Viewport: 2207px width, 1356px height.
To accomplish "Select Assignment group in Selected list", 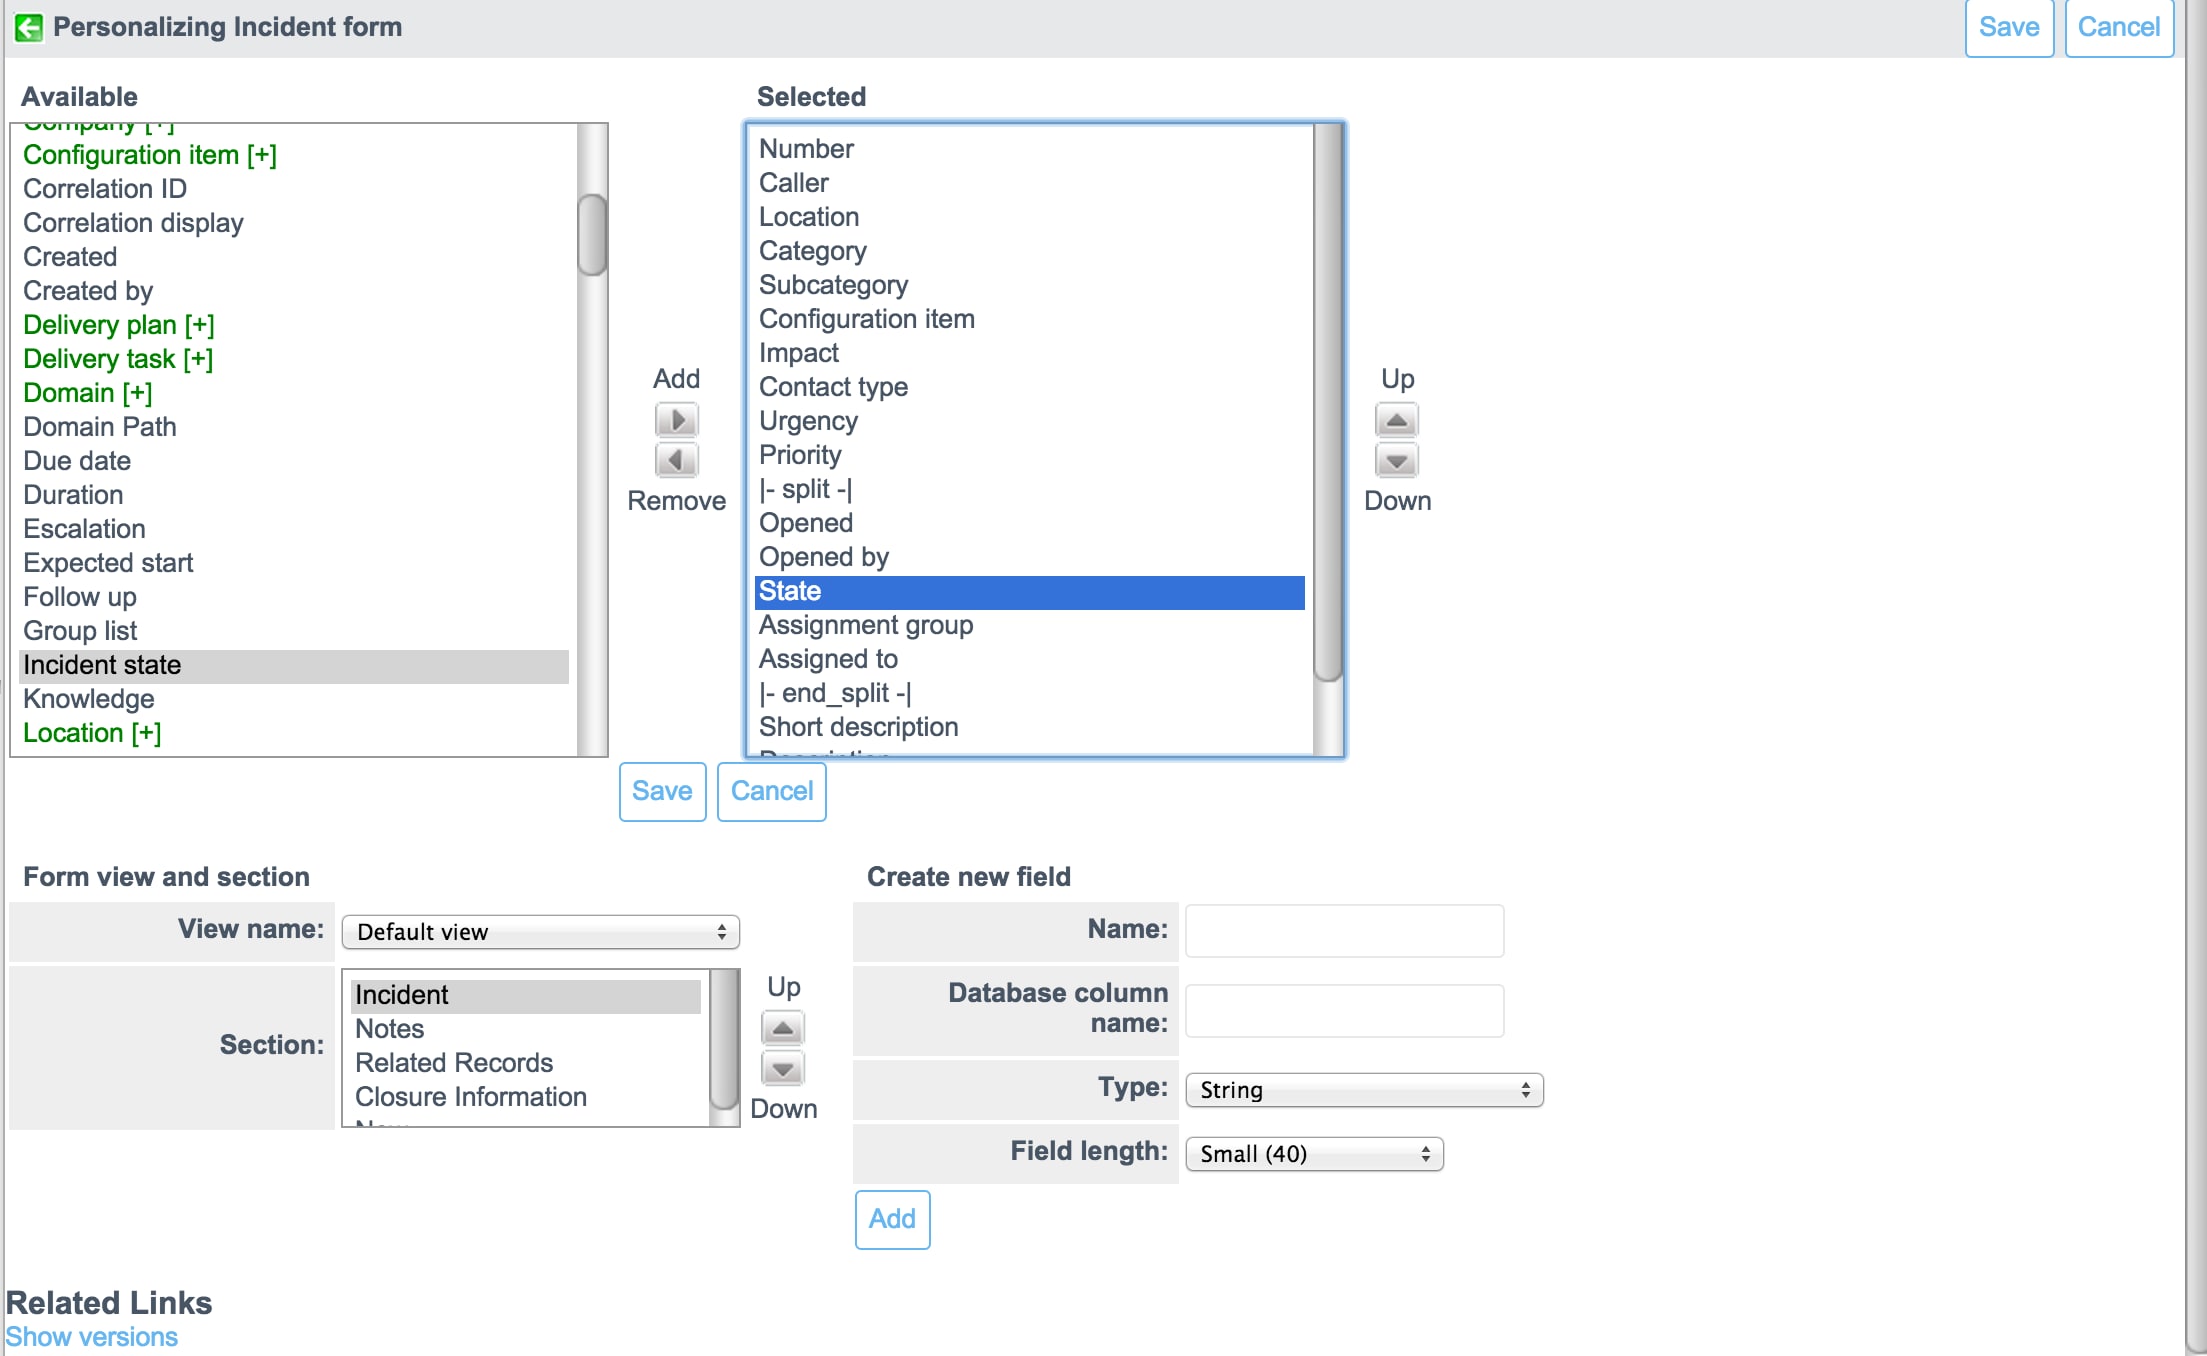I will [x=865, y=625].
